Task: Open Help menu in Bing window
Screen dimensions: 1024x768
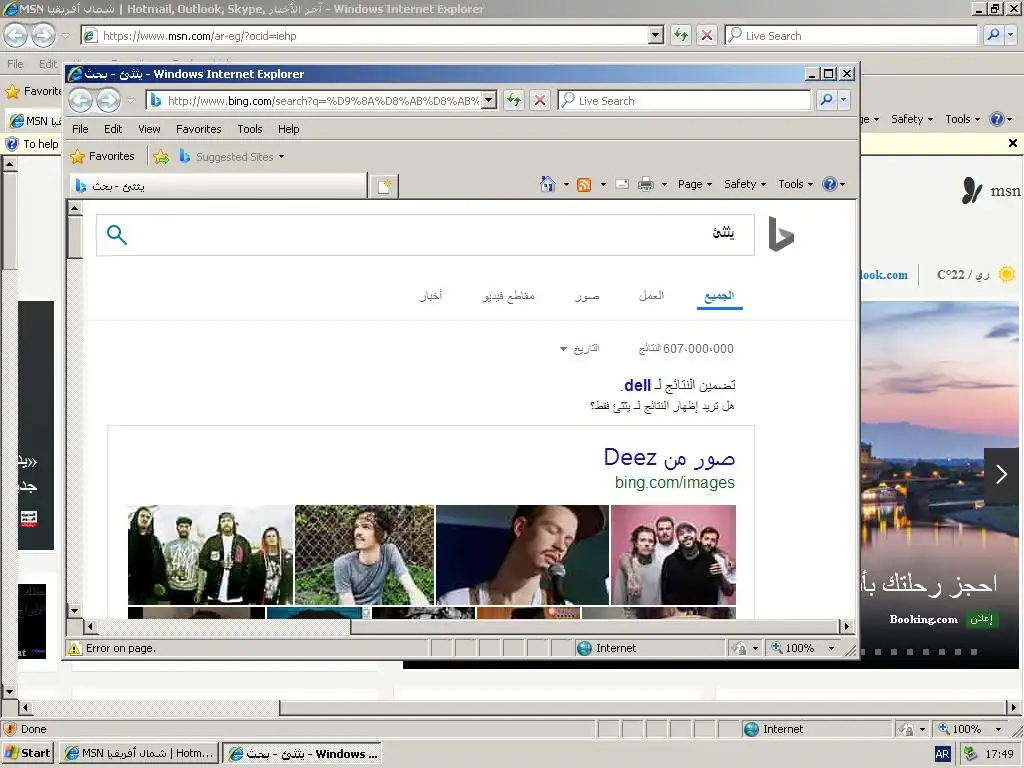Action: pos(288,129)
